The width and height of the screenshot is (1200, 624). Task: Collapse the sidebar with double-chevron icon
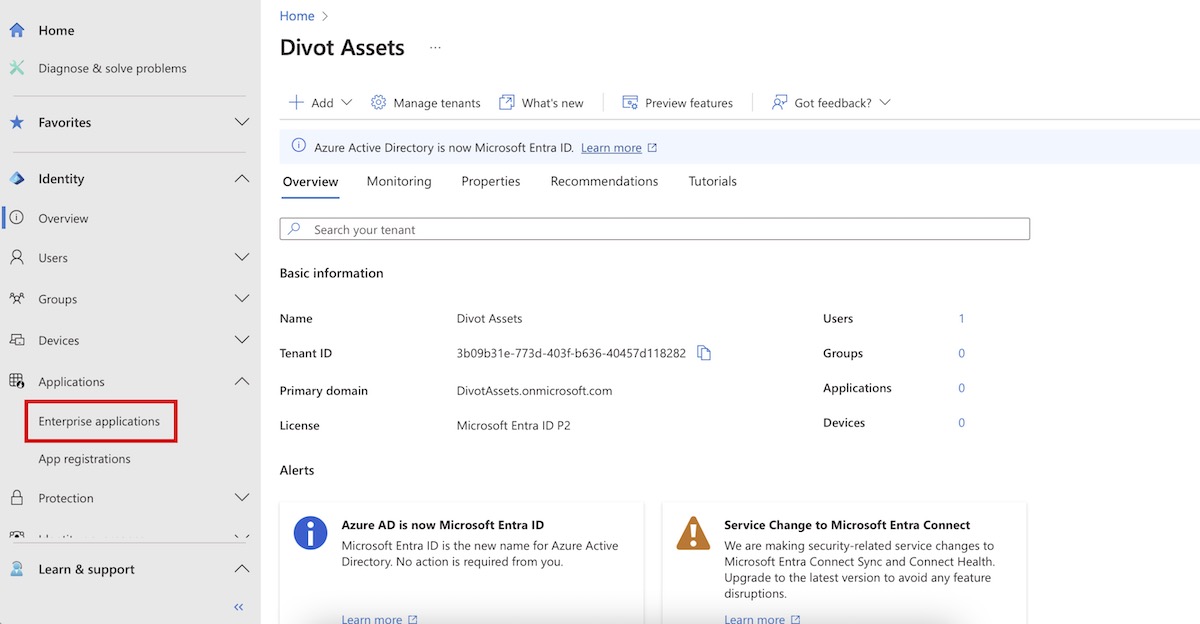[x=239, y=607]
